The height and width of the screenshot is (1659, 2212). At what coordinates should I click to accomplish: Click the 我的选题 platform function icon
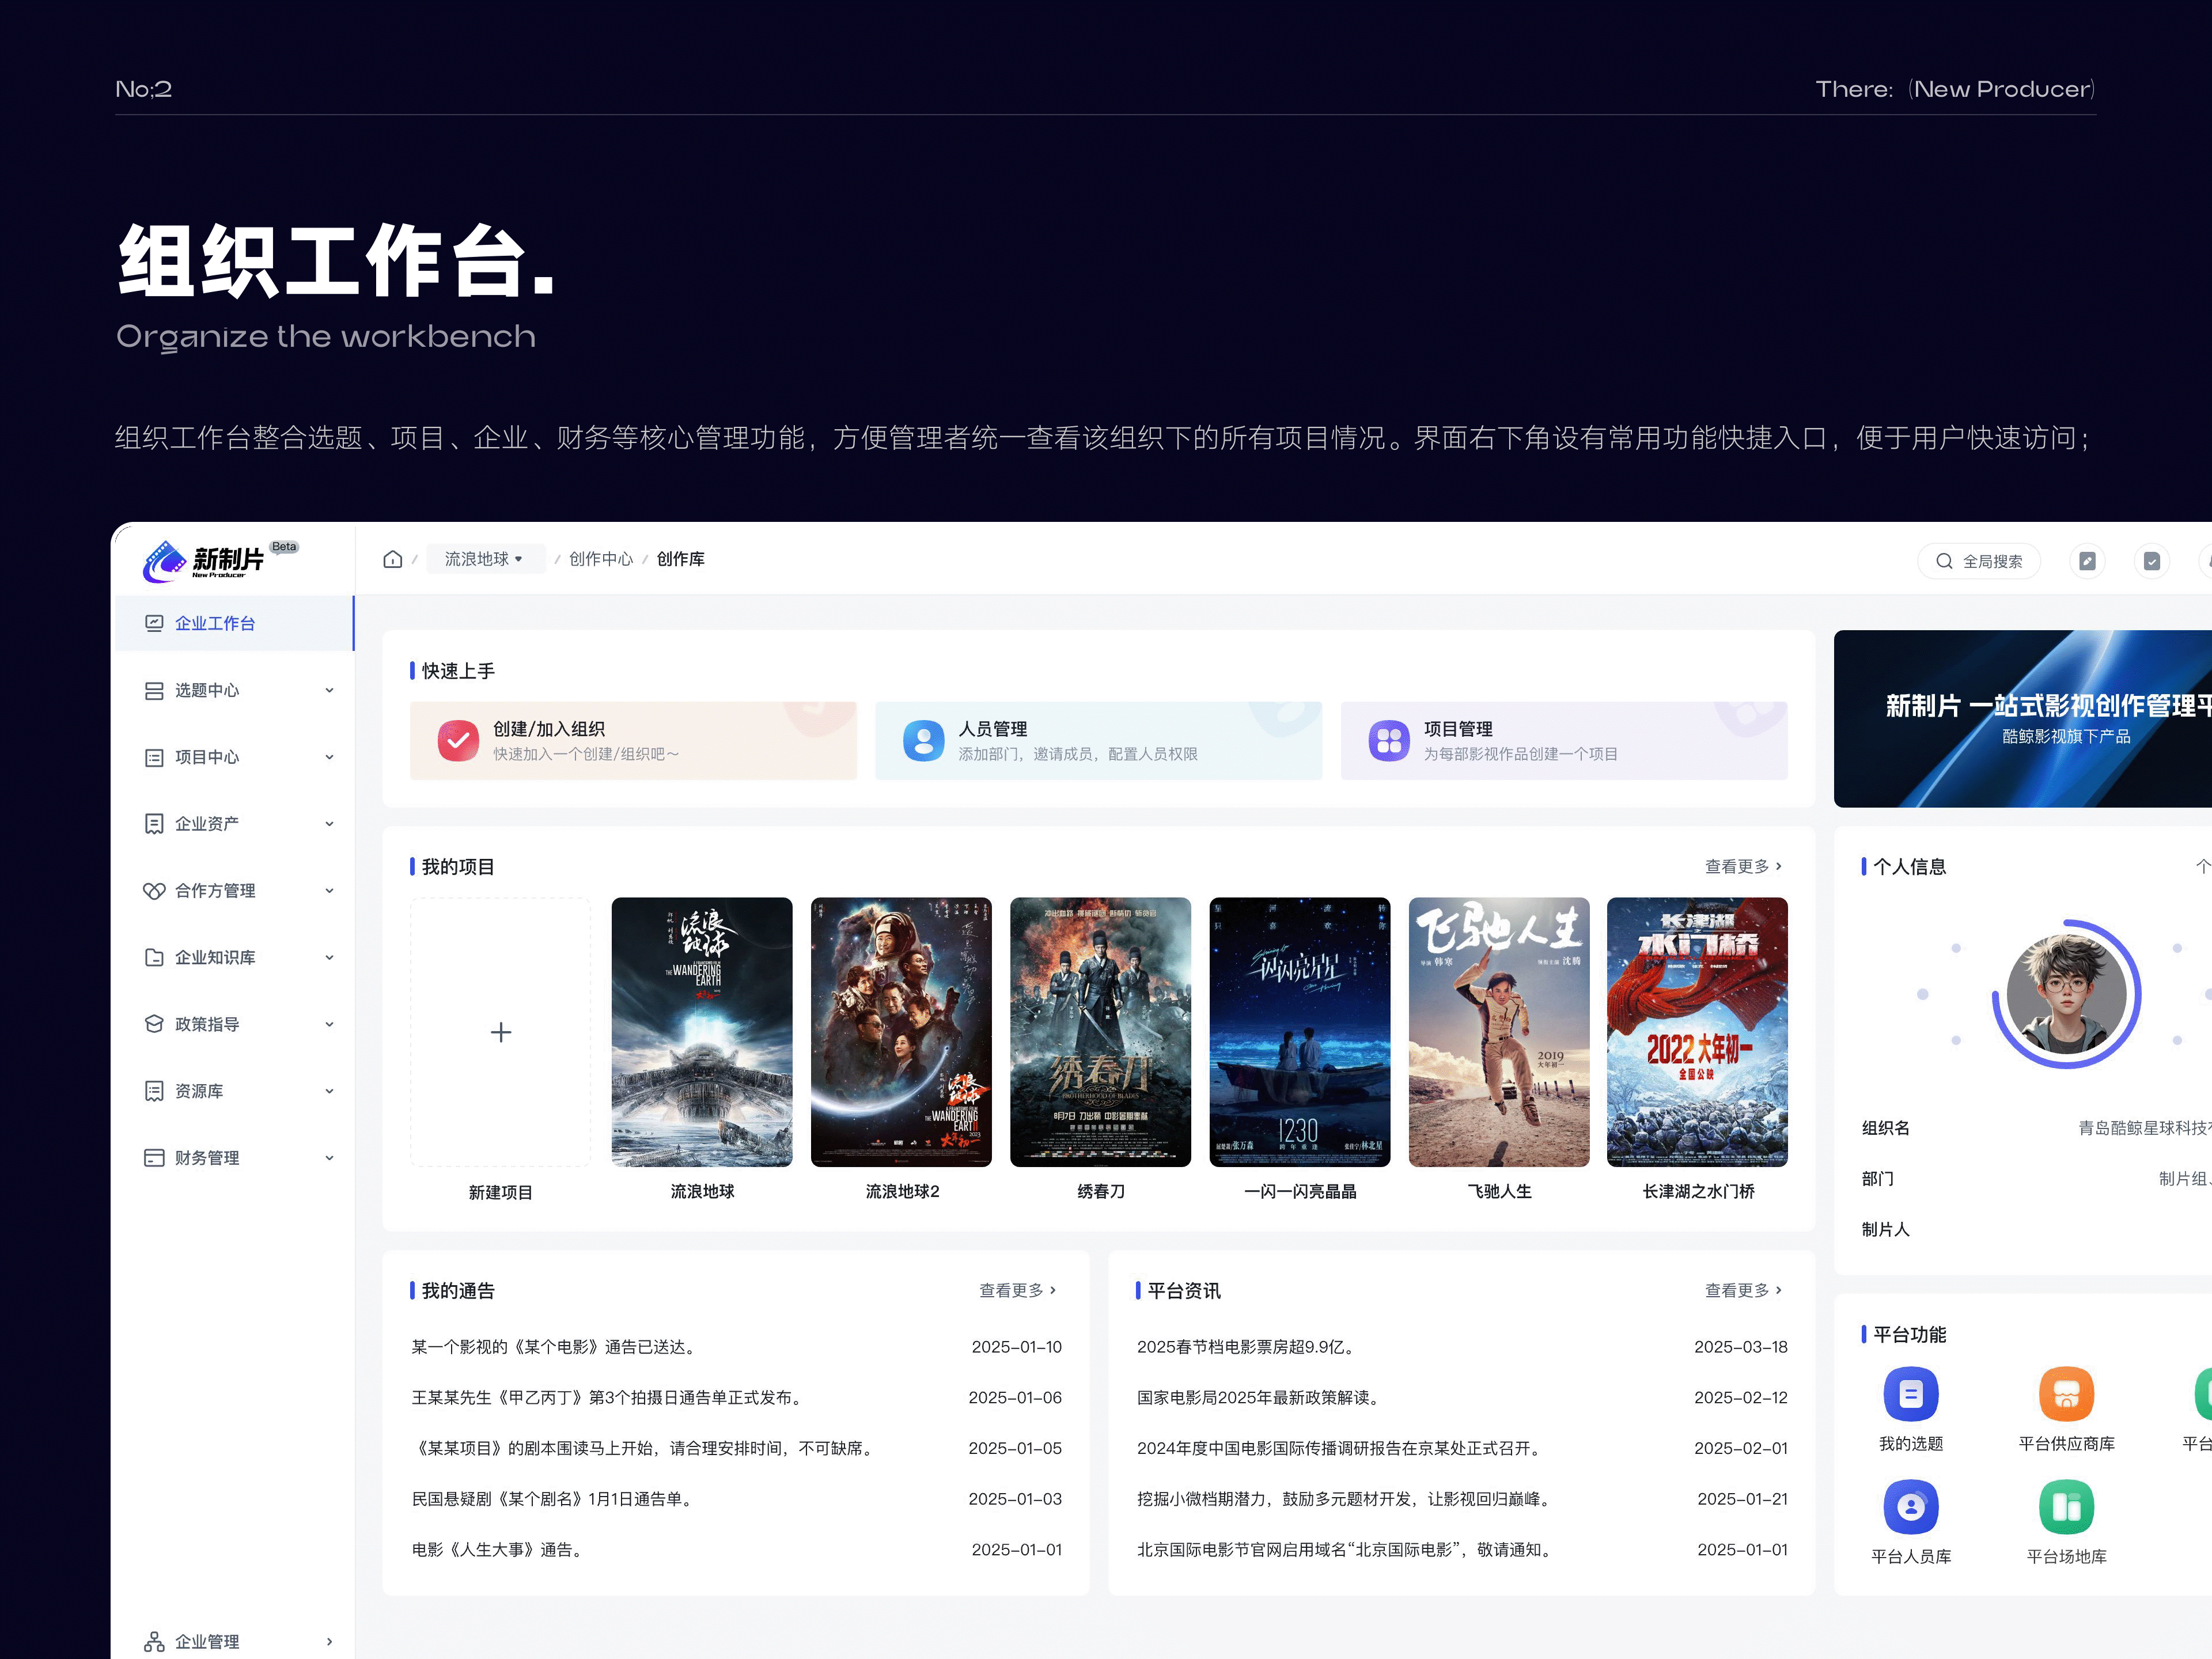click(1911, 1394)
